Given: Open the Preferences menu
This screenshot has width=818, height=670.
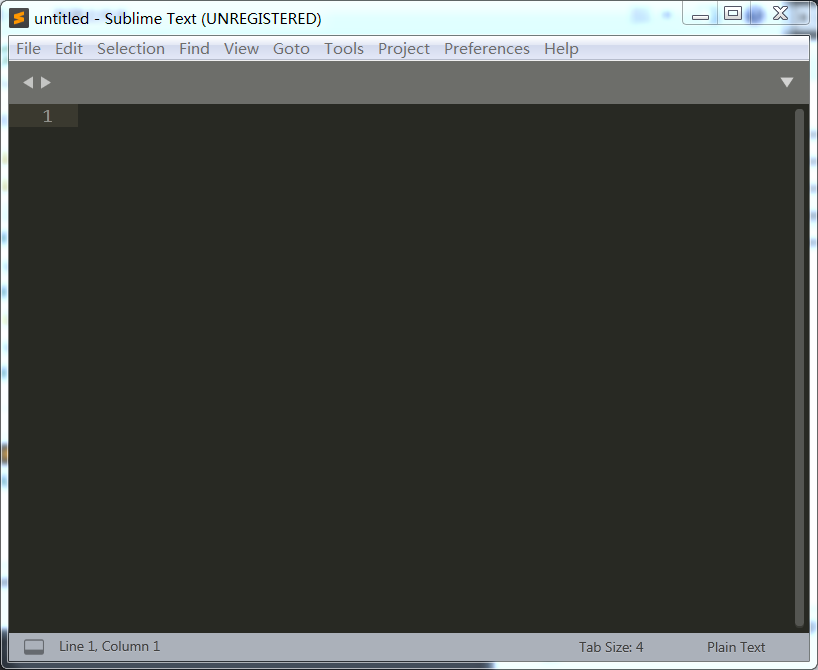Looking at the screenshot, I should click(487, 49).
